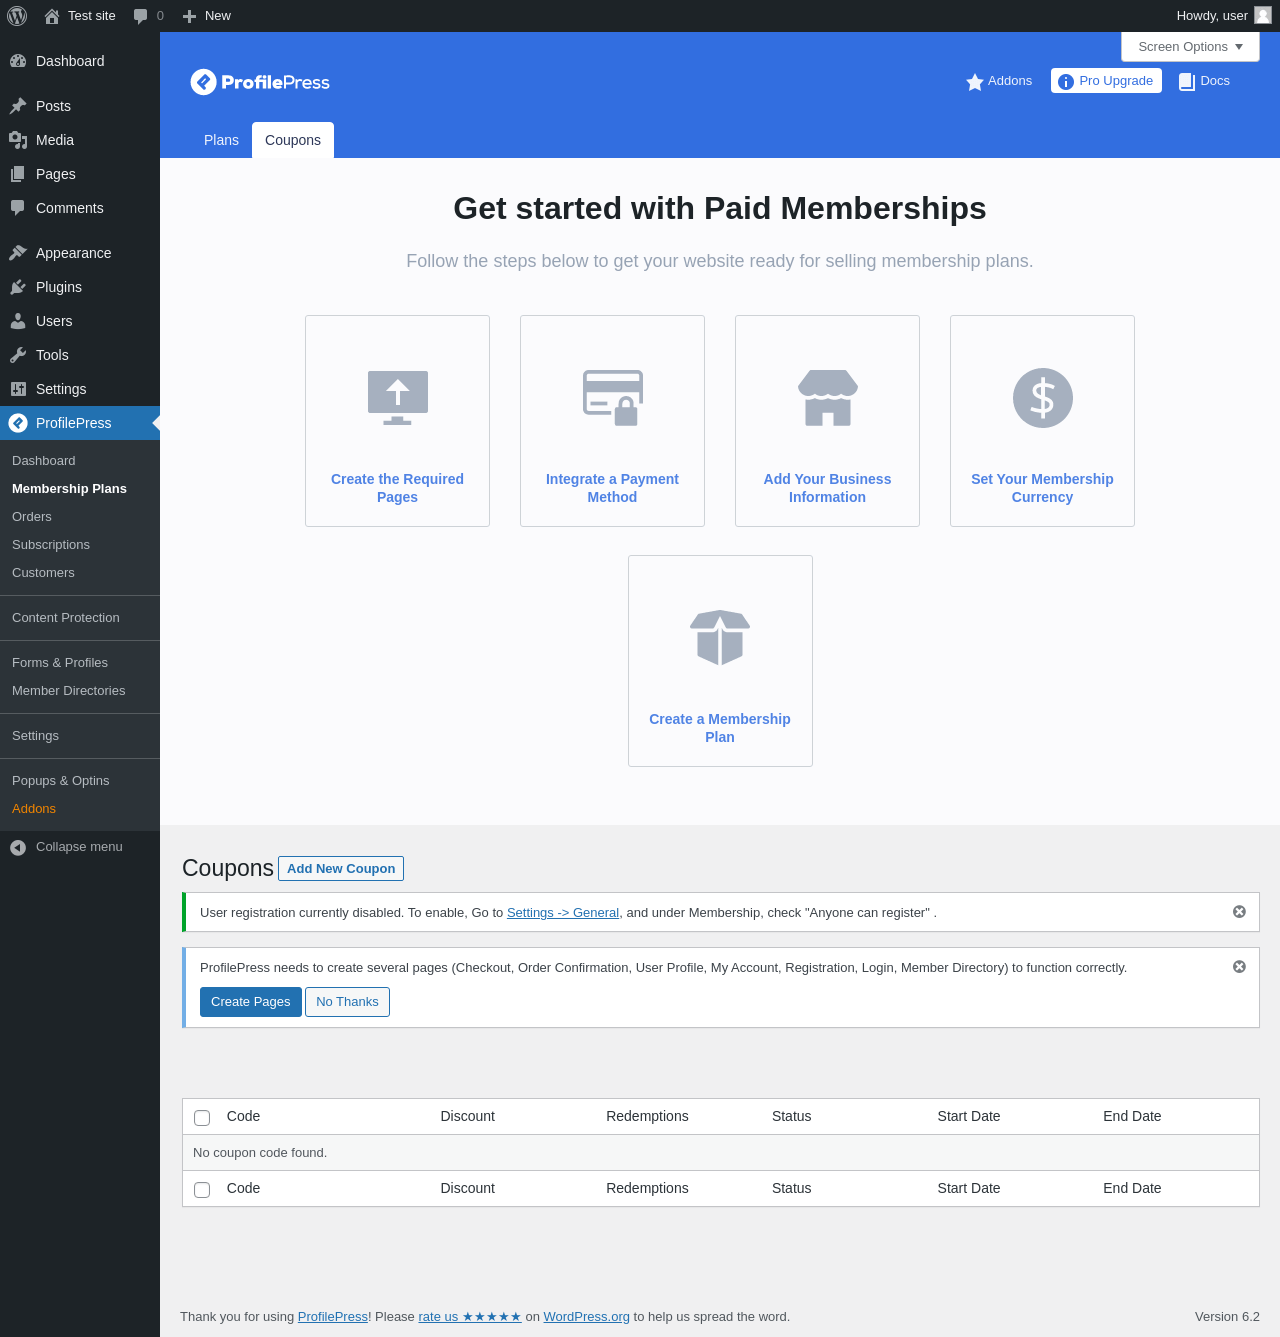Image resolution: width=1280 pixels, height=1337 pixels.
Task: Click the ProfilePress link in the footer
Action: 333,1317
